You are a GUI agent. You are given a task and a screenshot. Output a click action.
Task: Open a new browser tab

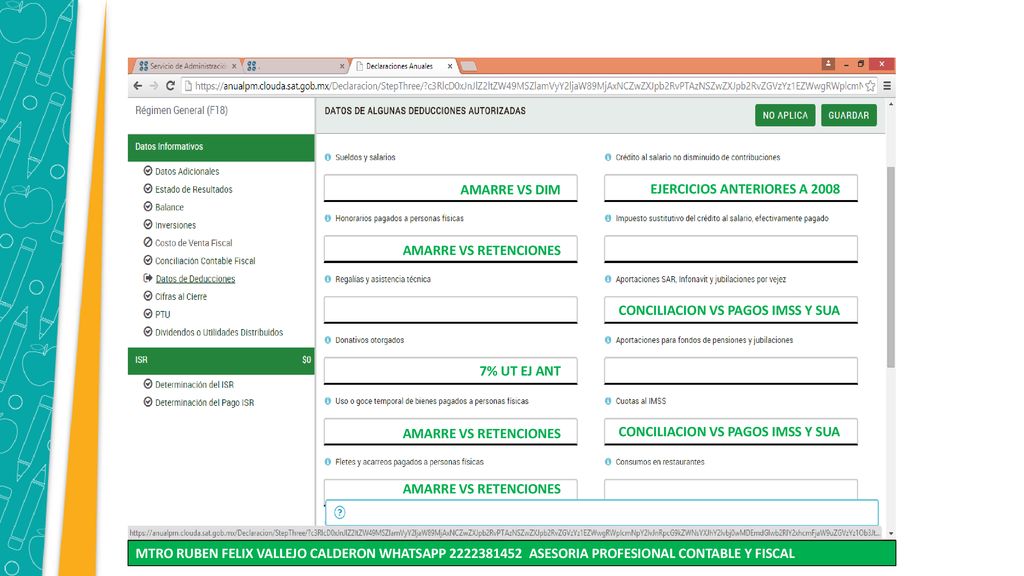click(x=468, y=66)
